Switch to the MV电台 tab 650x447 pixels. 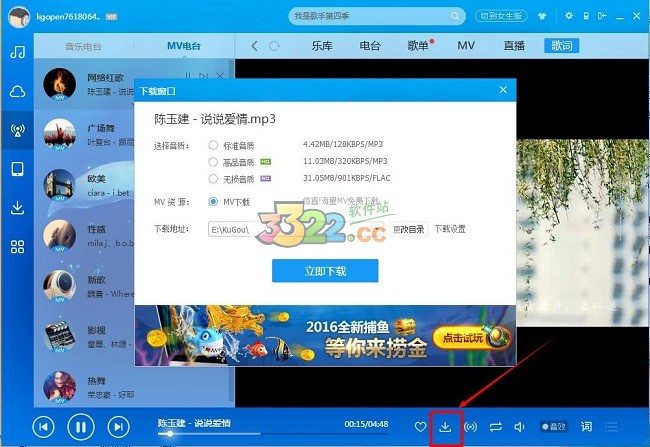click(x=184, y=46)
